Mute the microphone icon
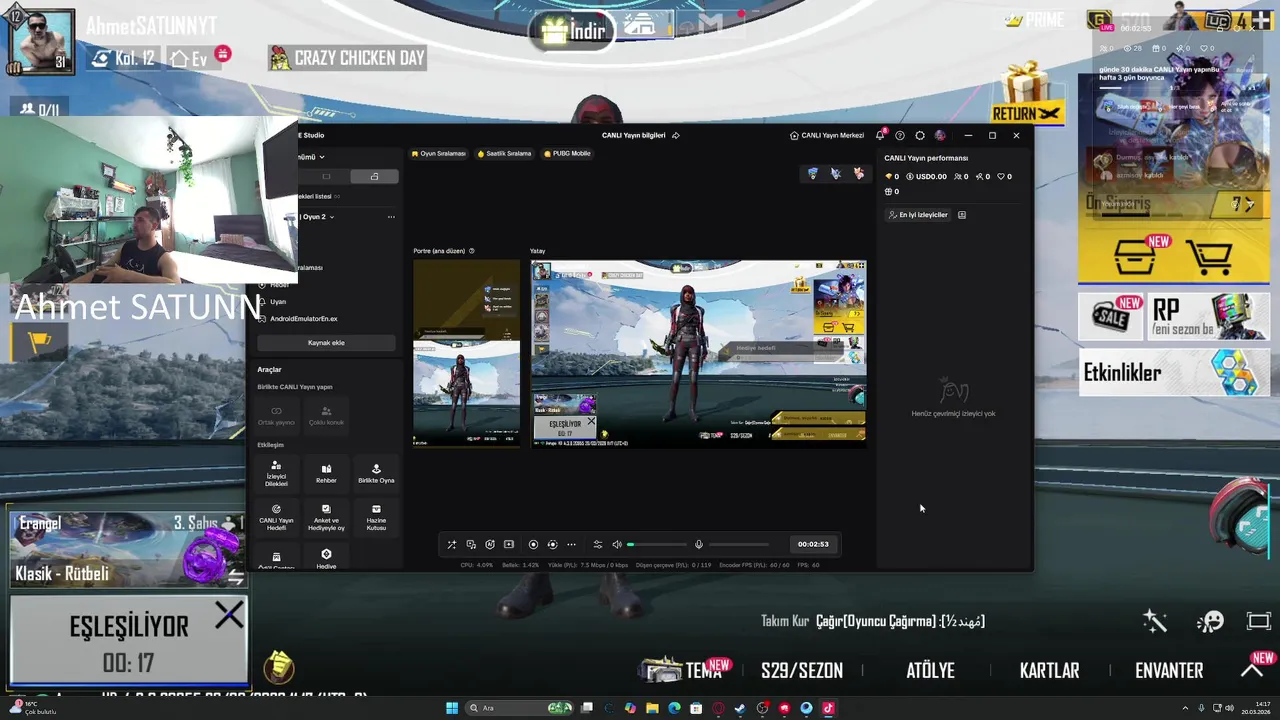The width and height of the screenshot is (1280, 720). click(x=699, y=544)
